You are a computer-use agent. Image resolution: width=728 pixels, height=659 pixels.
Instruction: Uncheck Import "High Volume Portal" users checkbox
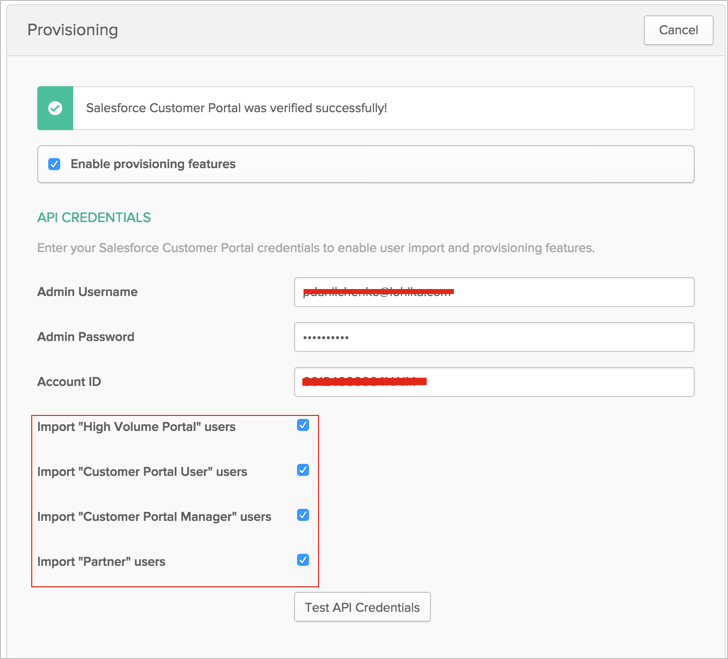(x=303, y=425)
